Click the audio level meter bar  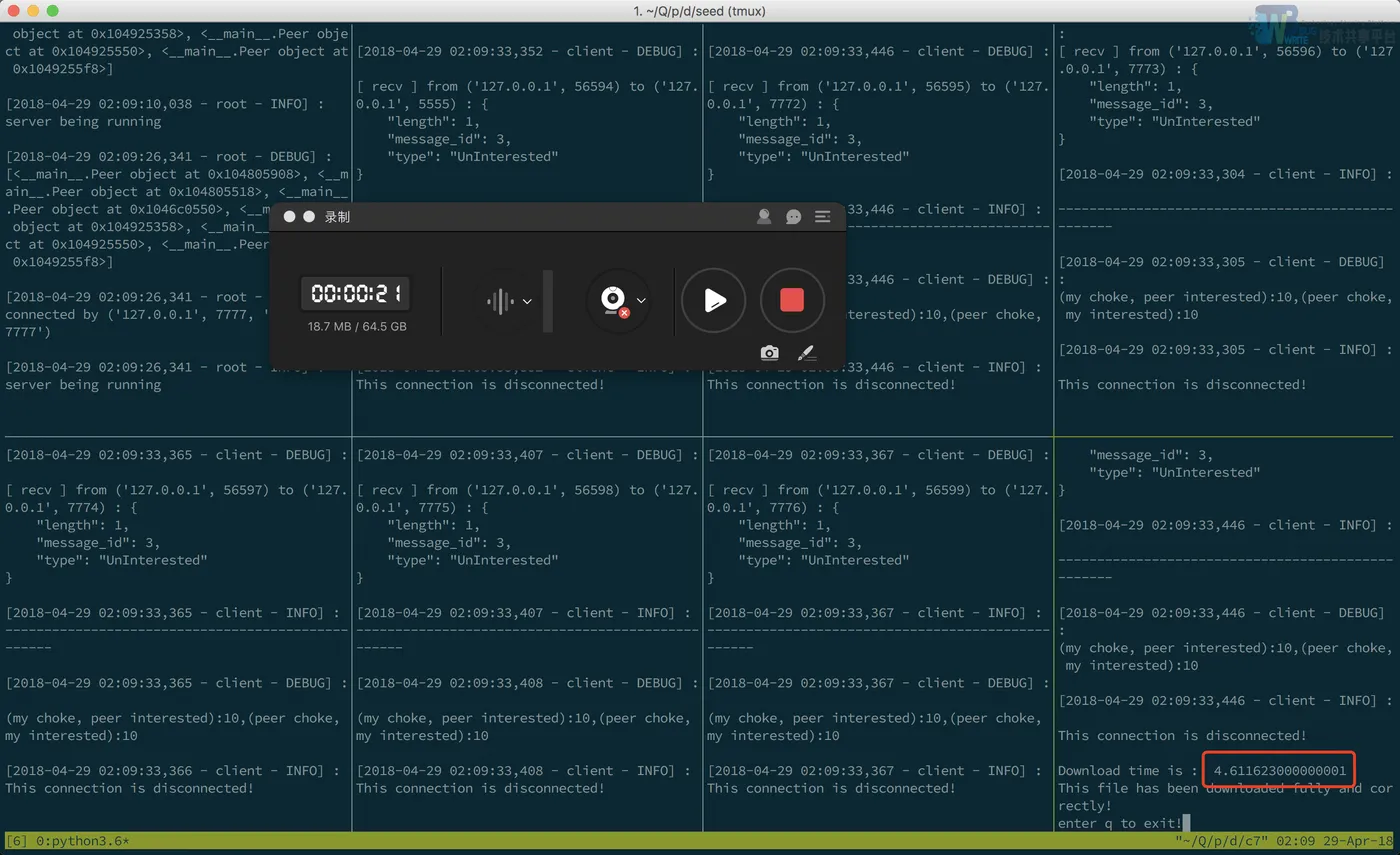[547, 301]
